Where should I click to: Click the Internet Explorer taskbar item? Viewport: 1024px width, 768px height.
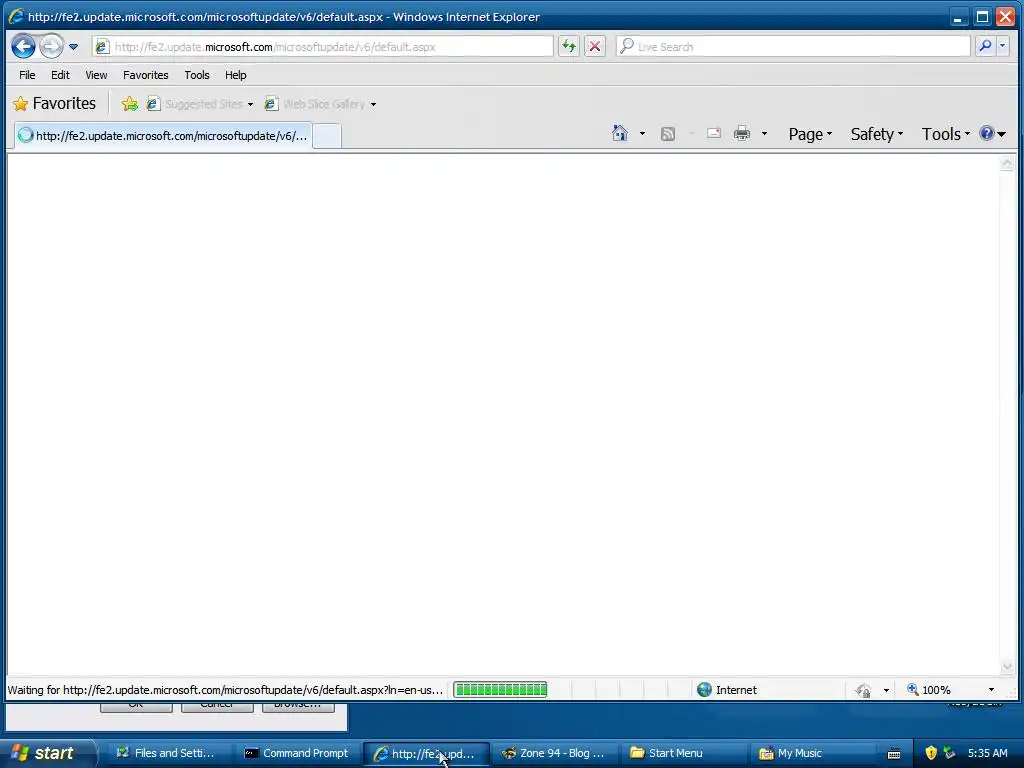425,753
